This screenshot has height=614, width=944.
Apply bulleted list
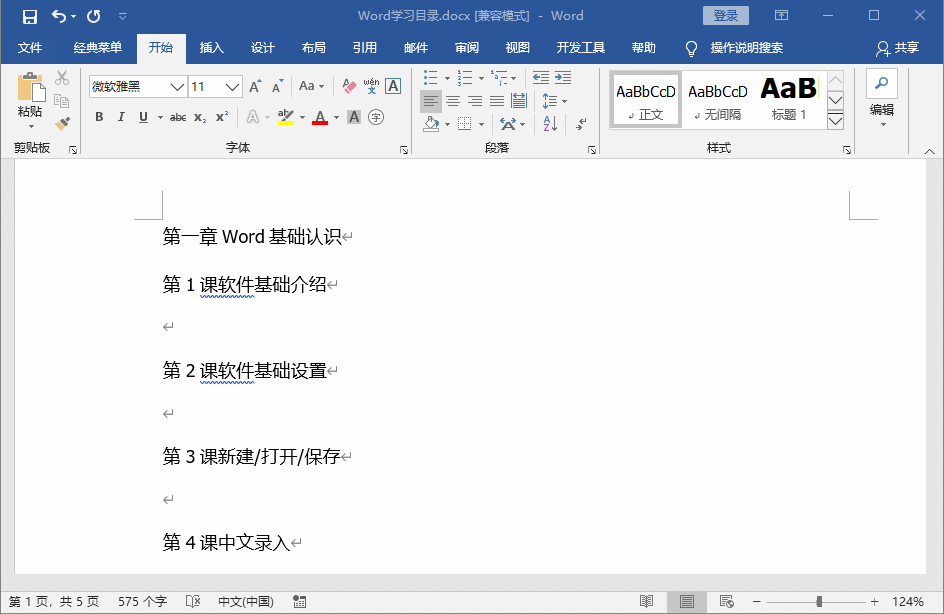[430, 78]
